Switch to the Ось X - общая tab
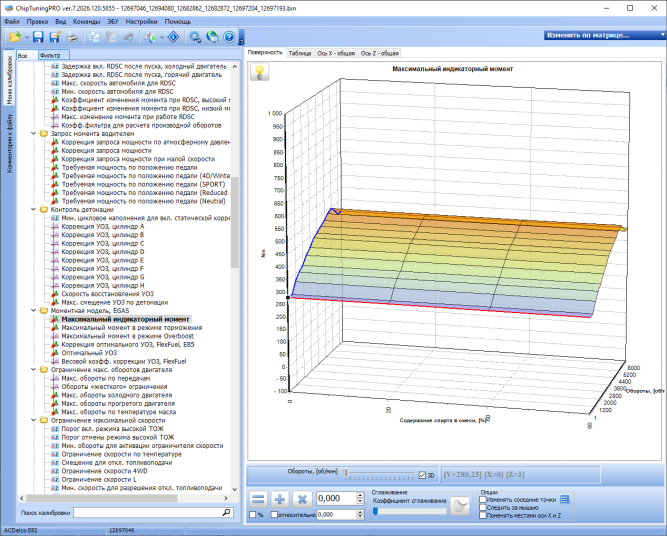The width and height of the screenshot is (667, 536). coord(336,53)
